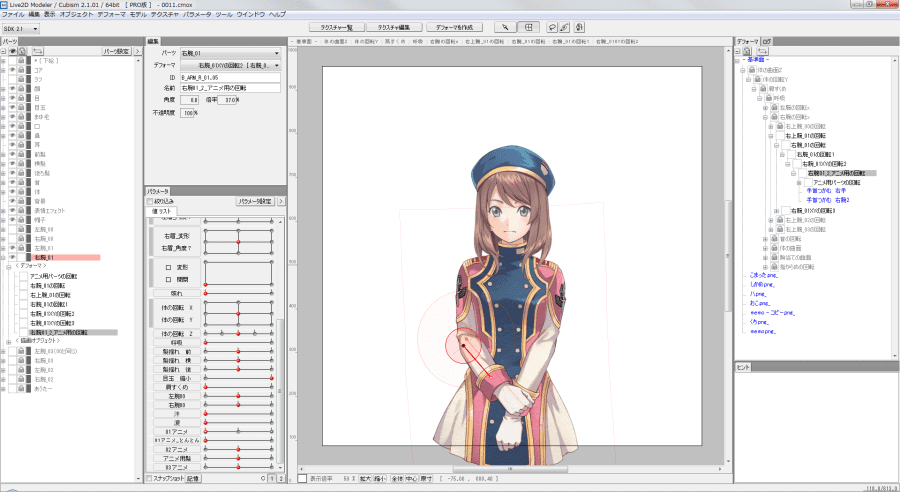Viewport: 900px width, 492px height.
Task: Toggle visibility of 目玉 part
Action: (x=12, y=107)
